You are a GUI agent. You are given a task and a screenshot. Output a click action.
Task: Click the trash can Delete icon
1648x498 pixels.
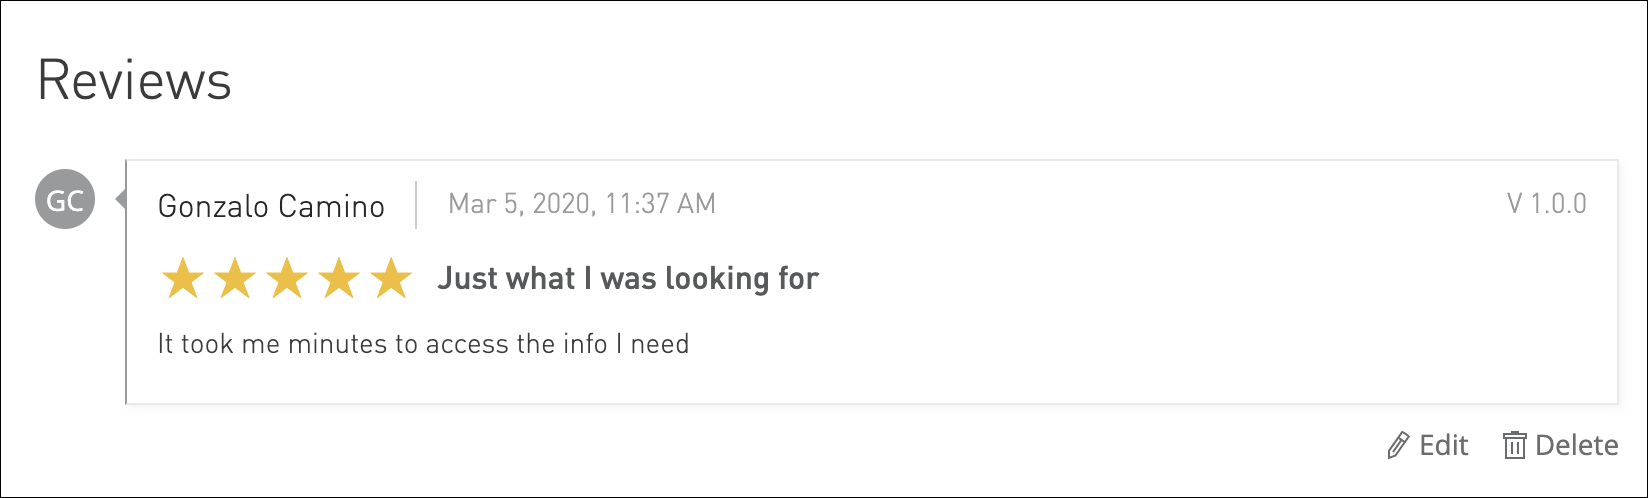(1515, 445)
